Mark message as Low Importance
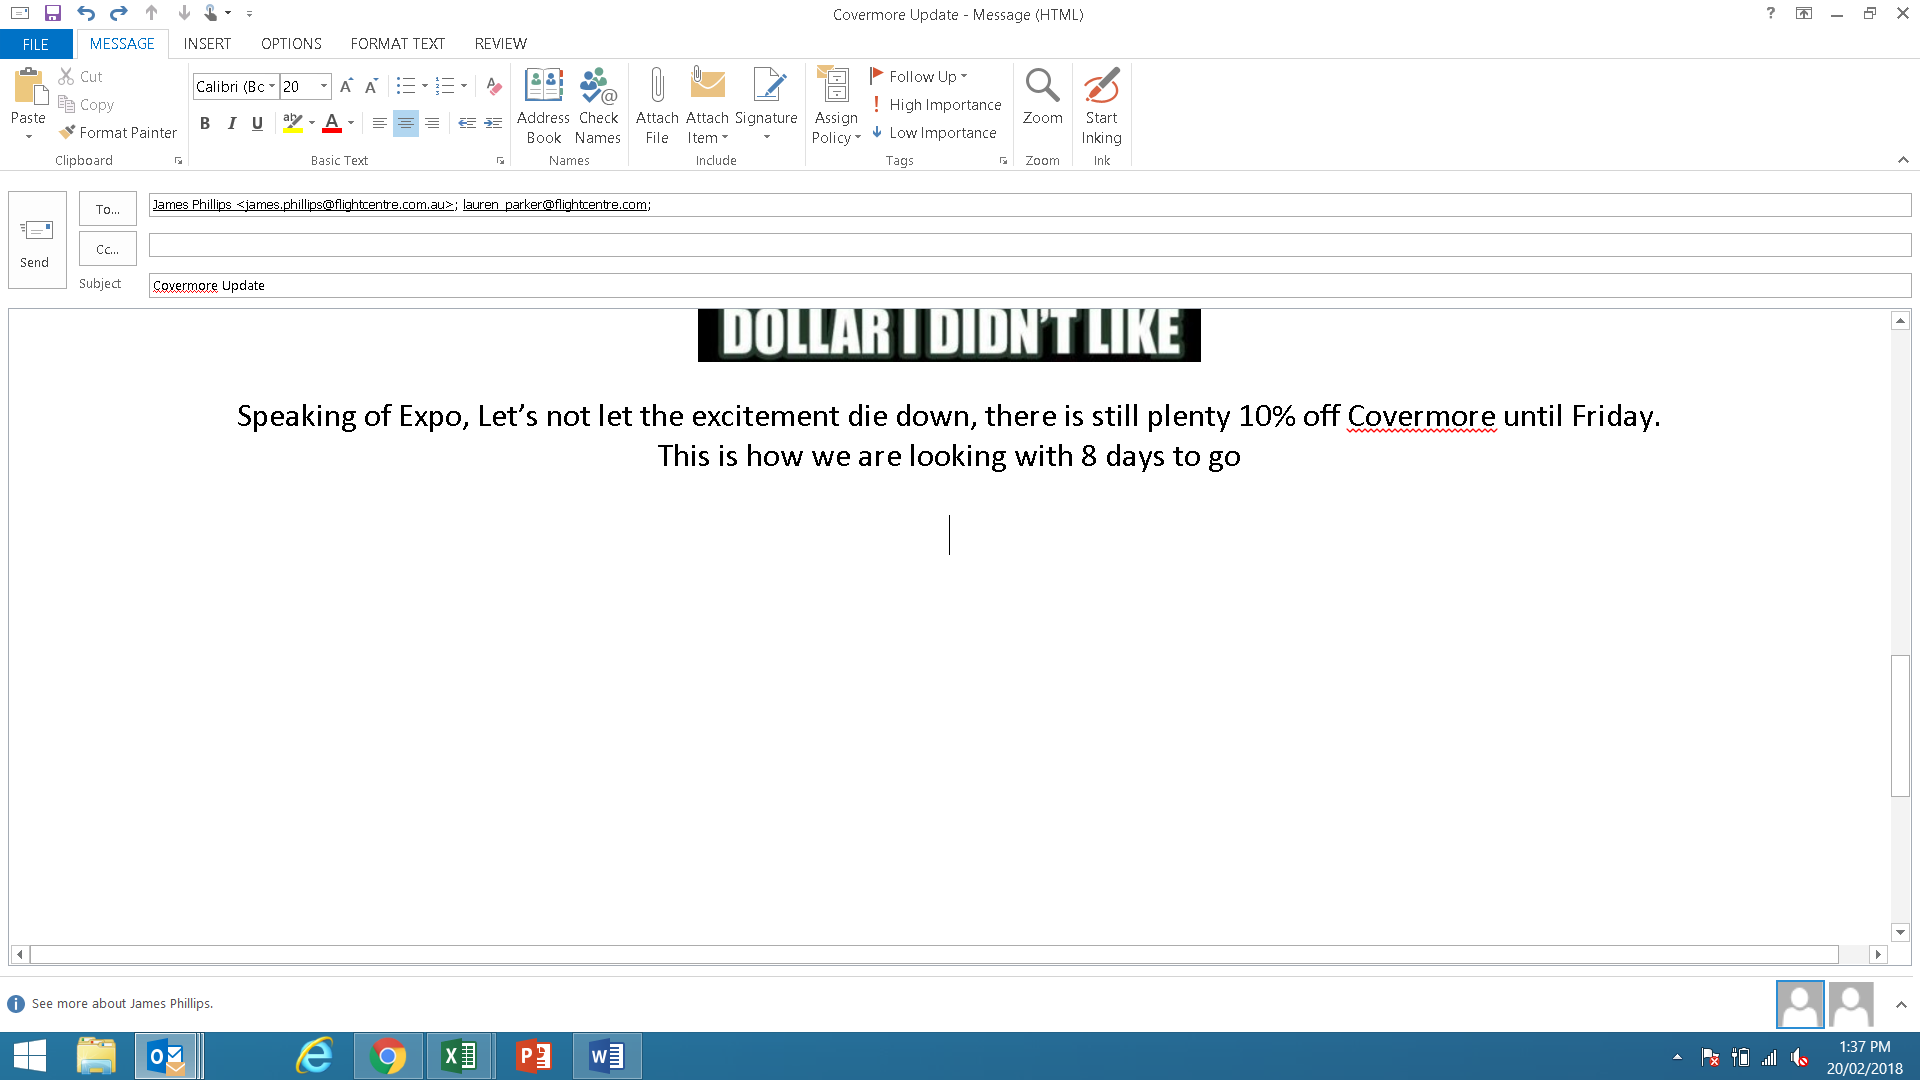1920x1080 pixels. coord(934,132)
